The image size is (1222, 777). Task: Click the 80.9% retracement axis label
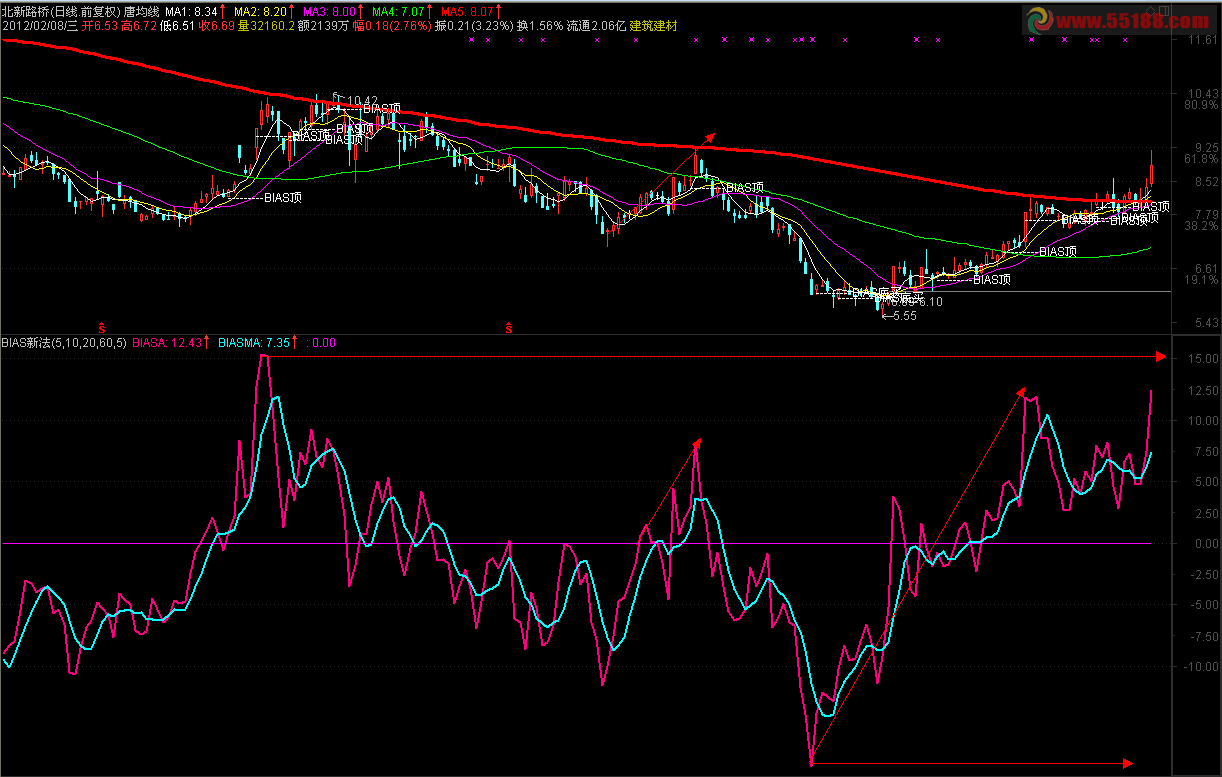pos(1200,104)
